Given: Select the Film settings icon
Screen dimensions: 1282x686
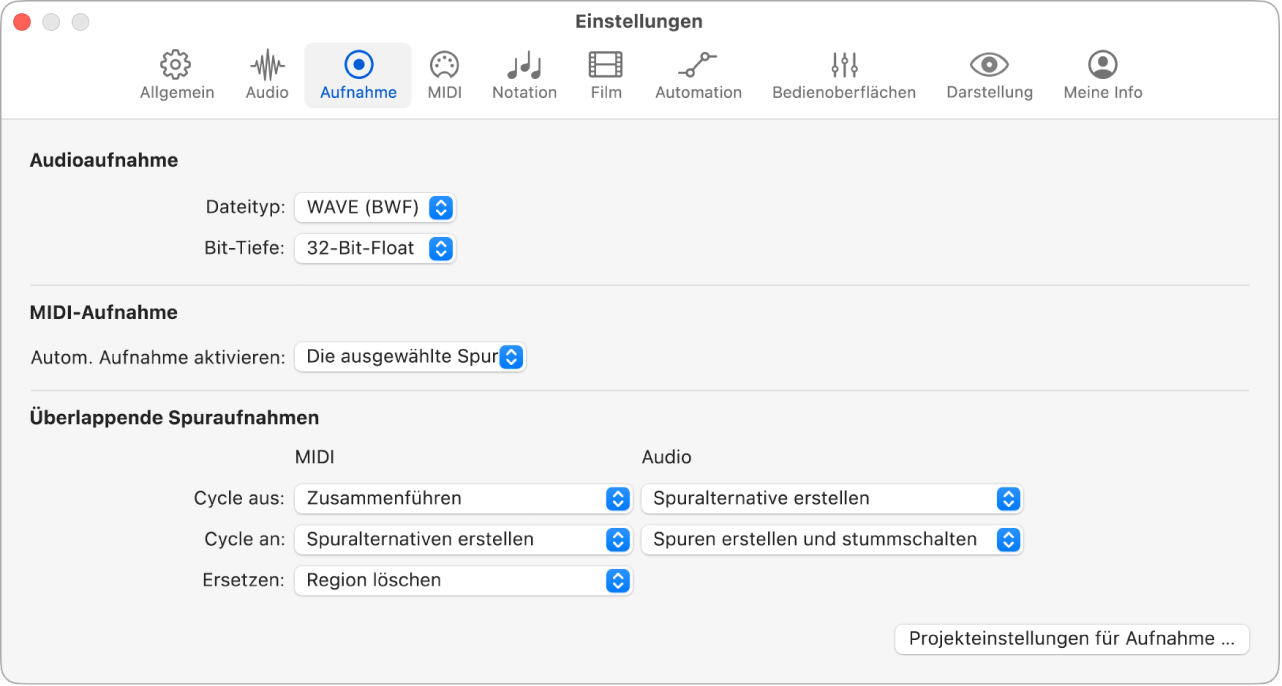Looking at the screenshot, I should (x=605, y=72).
